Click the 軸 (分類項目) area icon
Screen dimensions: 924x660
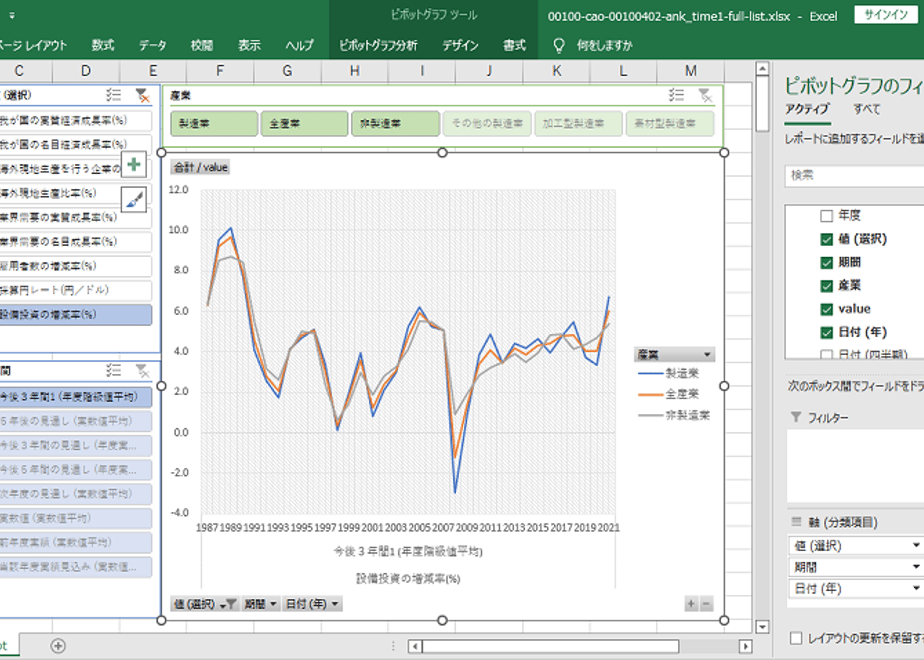click(796, 522)
